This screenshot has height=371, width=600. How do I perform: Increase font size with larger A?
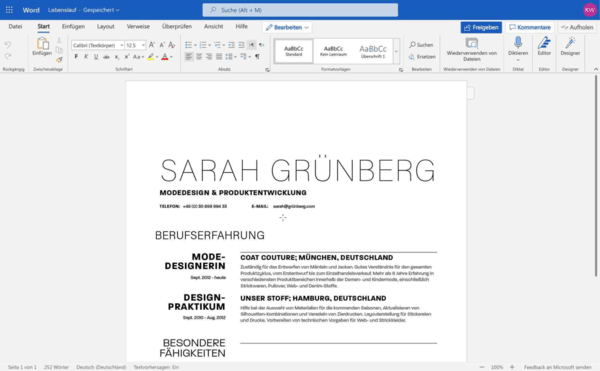pos(152,45)
